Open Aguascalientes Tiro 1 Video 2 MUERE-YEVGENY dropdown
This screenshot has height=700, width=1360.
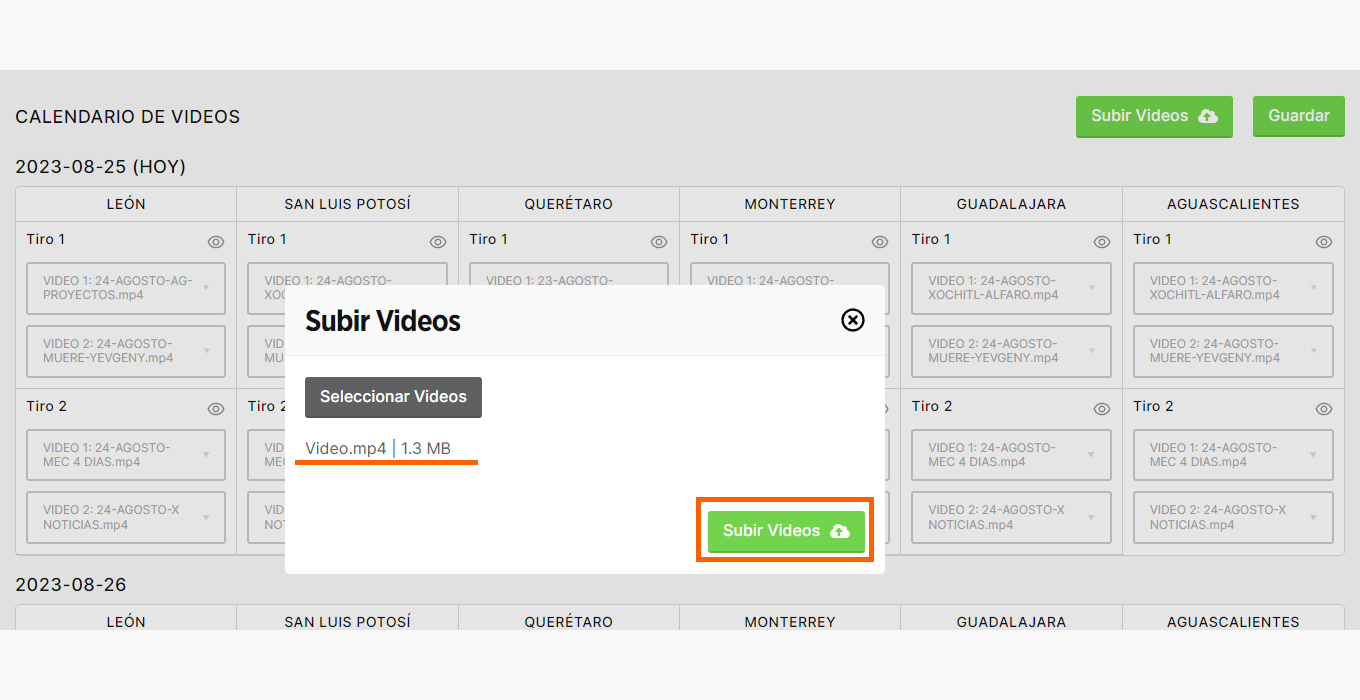click(1233, 351)
